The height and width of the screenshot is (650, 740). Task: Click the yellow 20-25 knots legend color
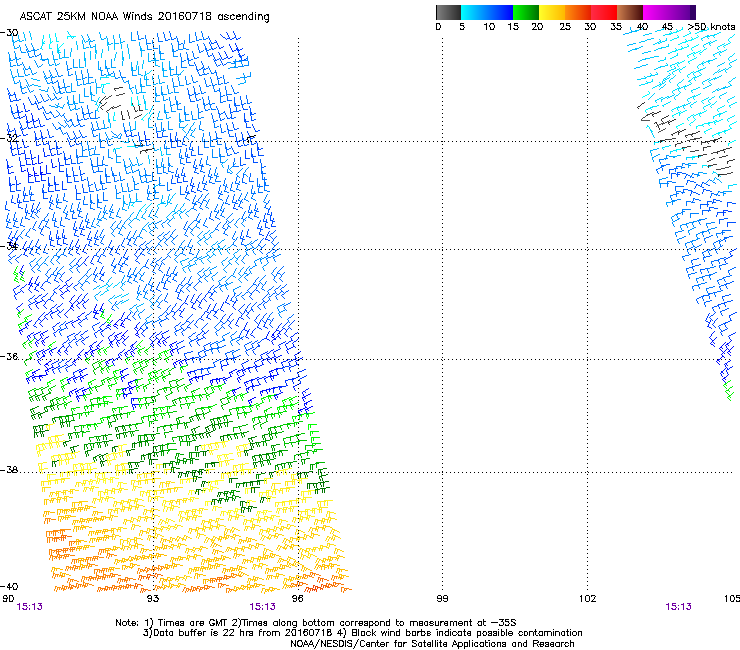pyautogui.click(x=552, y=12)
